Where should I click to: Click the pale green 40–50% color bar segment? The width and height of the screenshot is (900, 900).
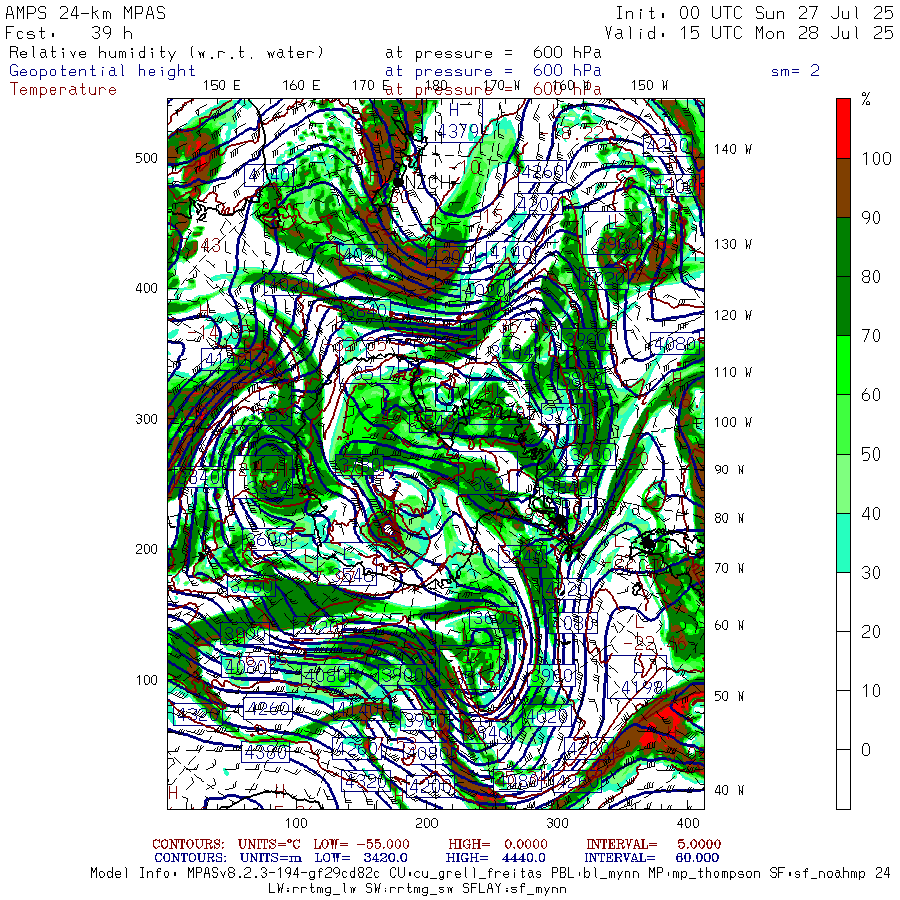tap(843, 483)
